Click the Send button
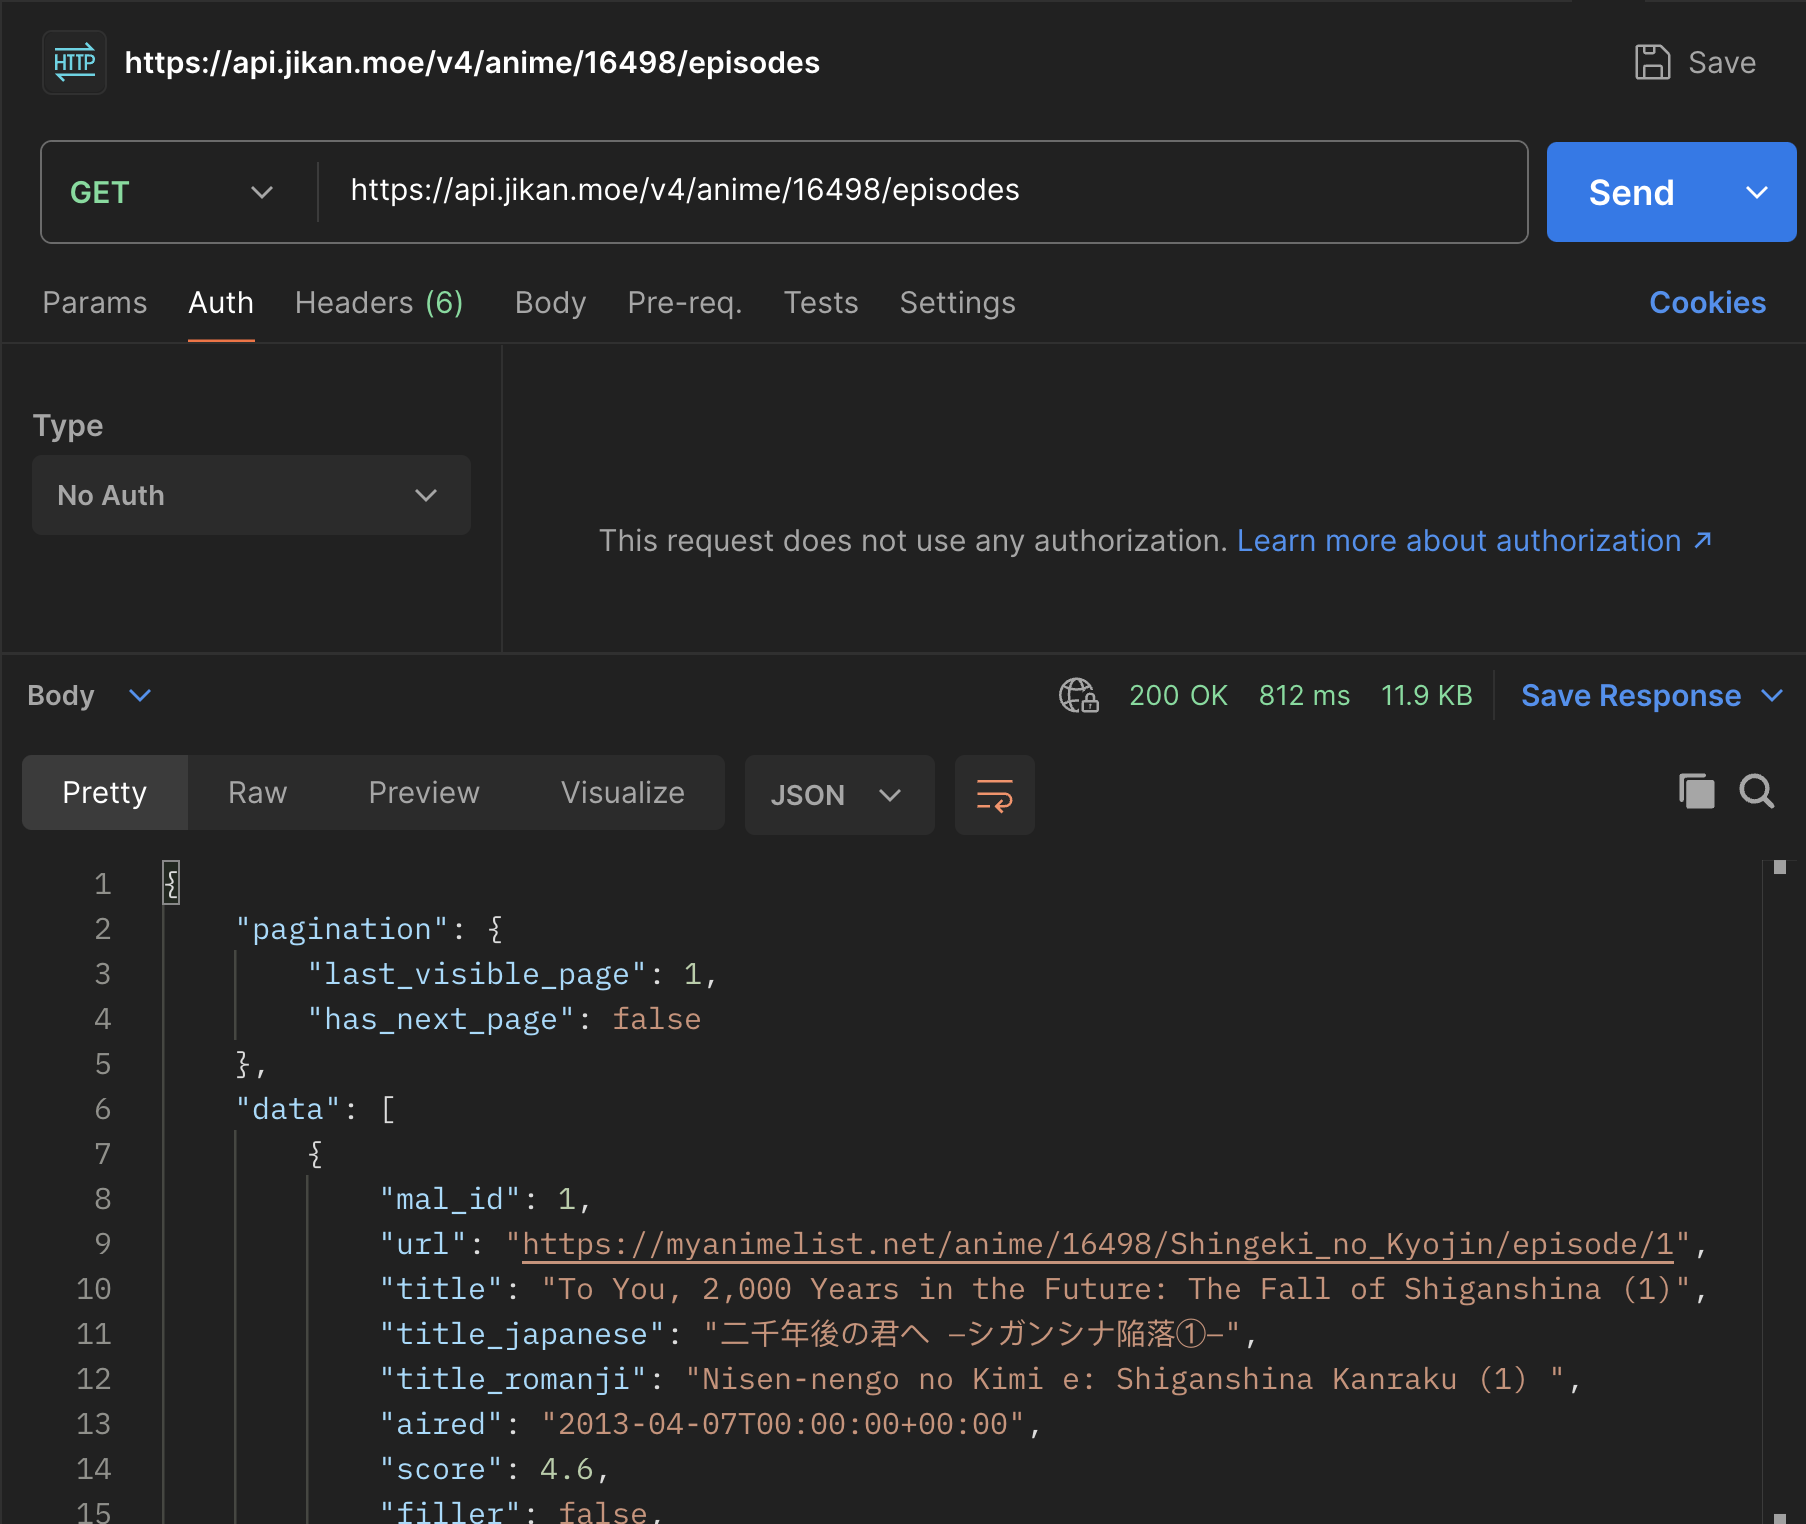The image size is (1806, 1524). pyautogui.click(x=1632, y=192)
